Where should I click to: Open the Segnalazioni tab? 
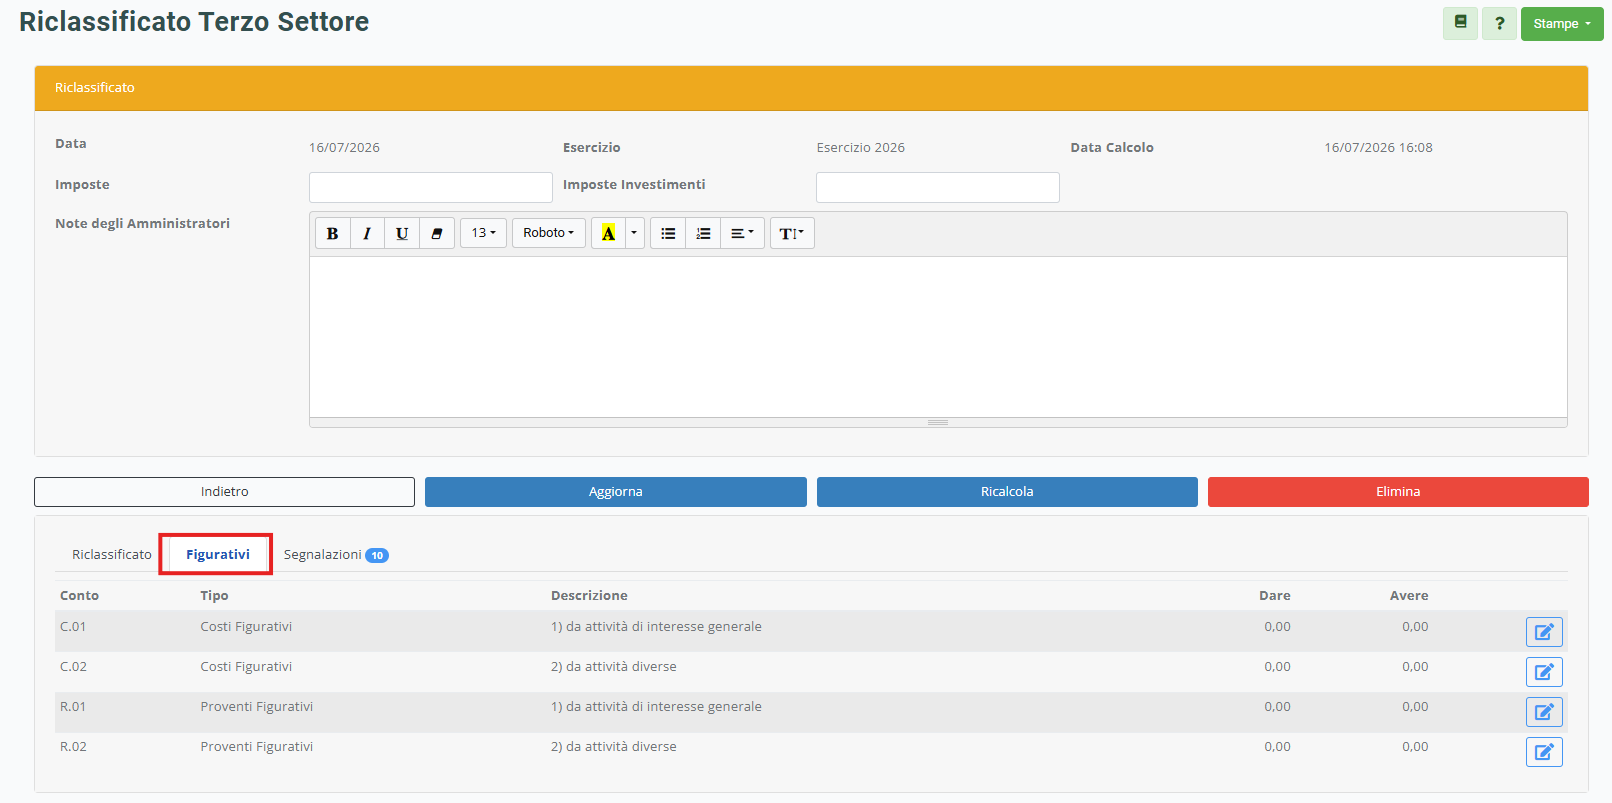pyautogui.click(x=335, y=554)
